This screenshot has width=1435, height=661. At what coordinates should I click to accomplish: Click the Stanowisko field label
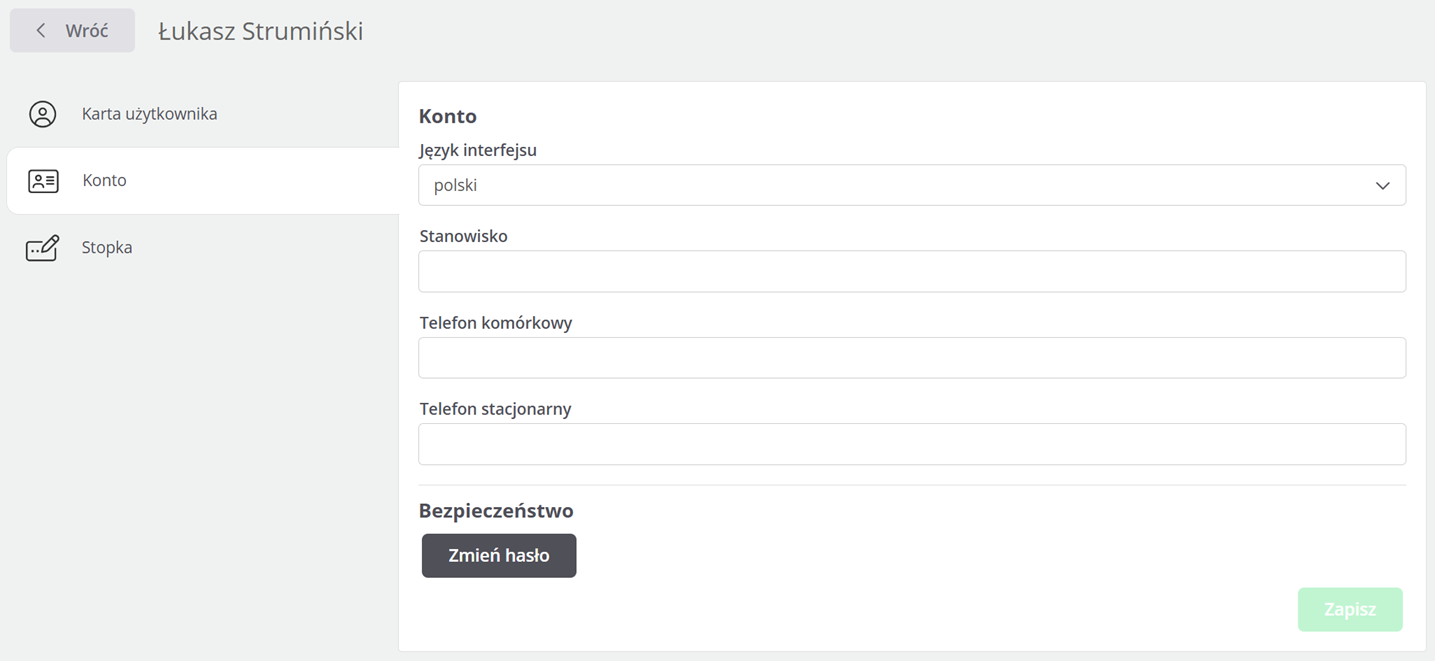pos(464,237)
